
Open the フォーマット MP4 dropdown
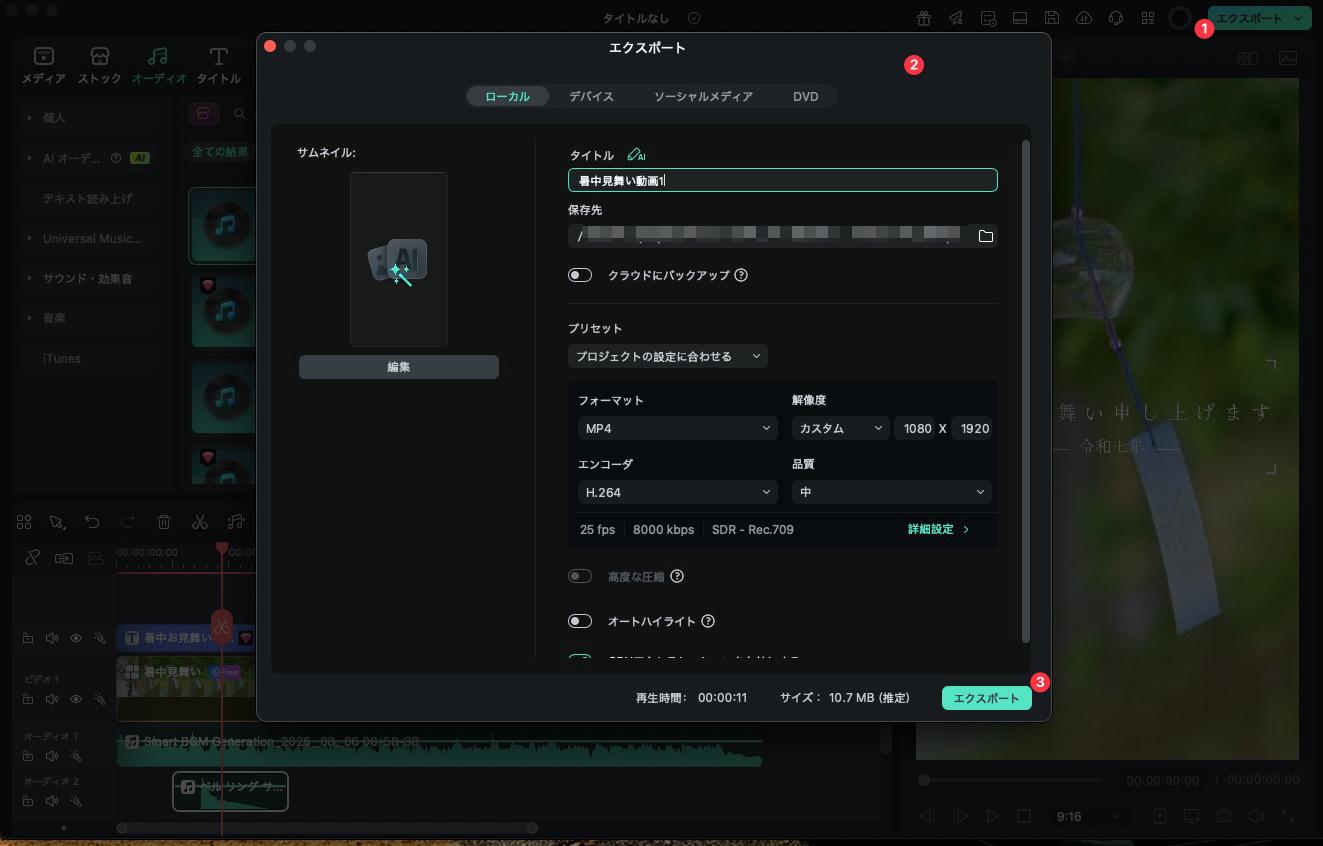(x=677, y=428)
